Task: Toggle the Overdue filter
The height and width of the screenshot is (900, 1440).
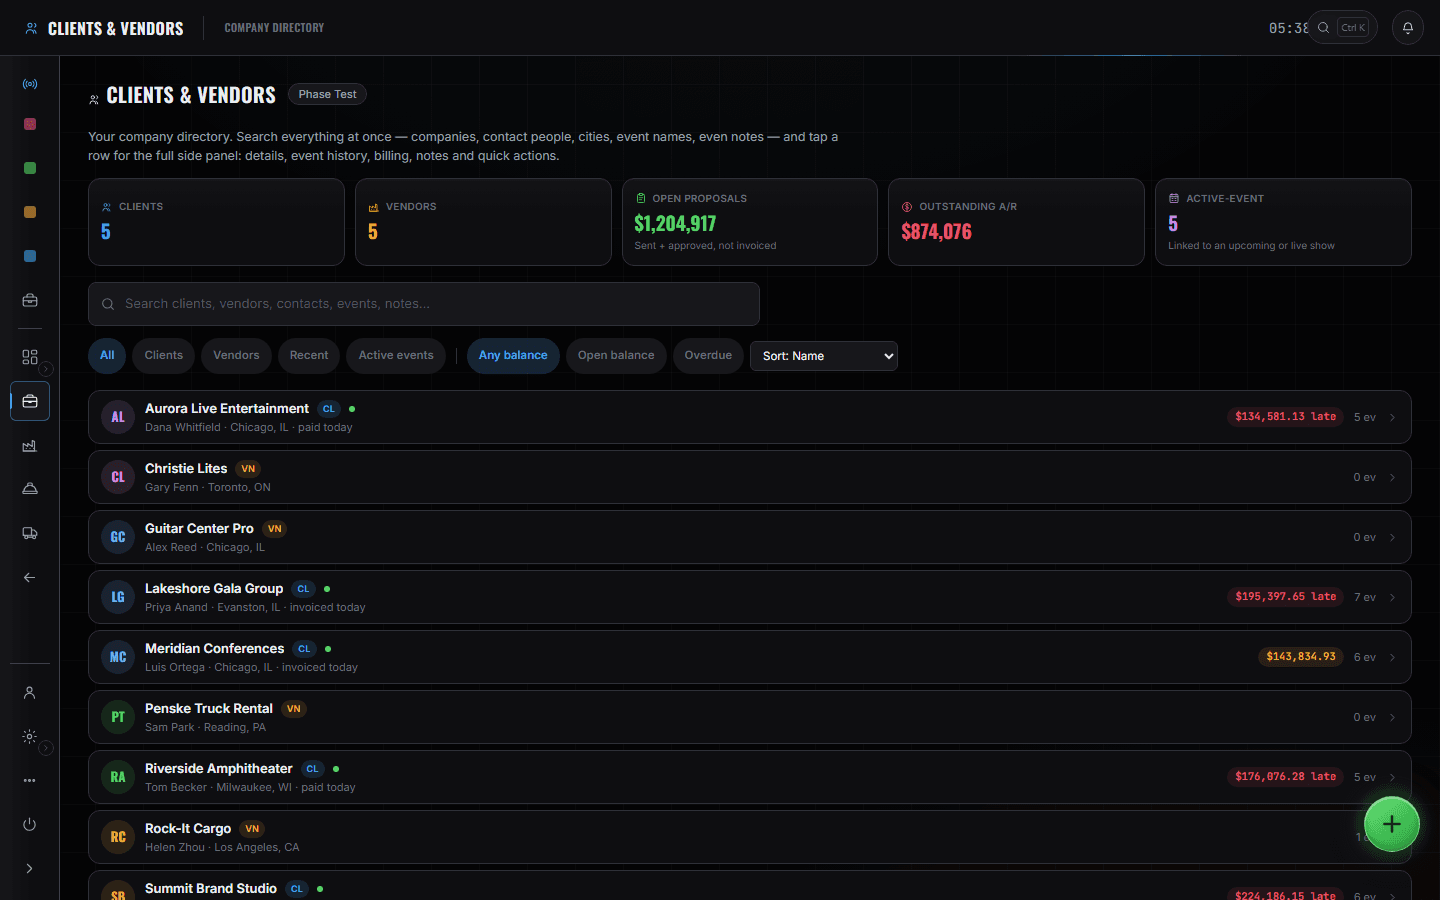Action: pyautogui.click(x=708, y=356)
